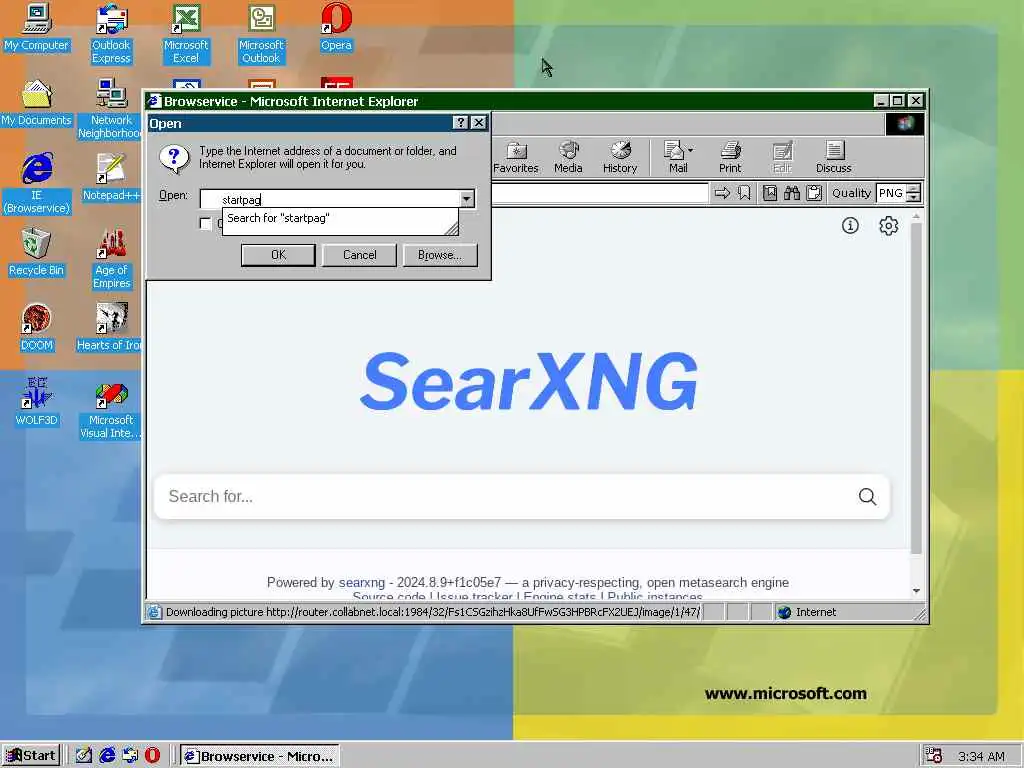Image resolution: width=1024 pixels, height=768 pixels.
Task: Click the browser address bar
Action: click(x=600, y=193)
